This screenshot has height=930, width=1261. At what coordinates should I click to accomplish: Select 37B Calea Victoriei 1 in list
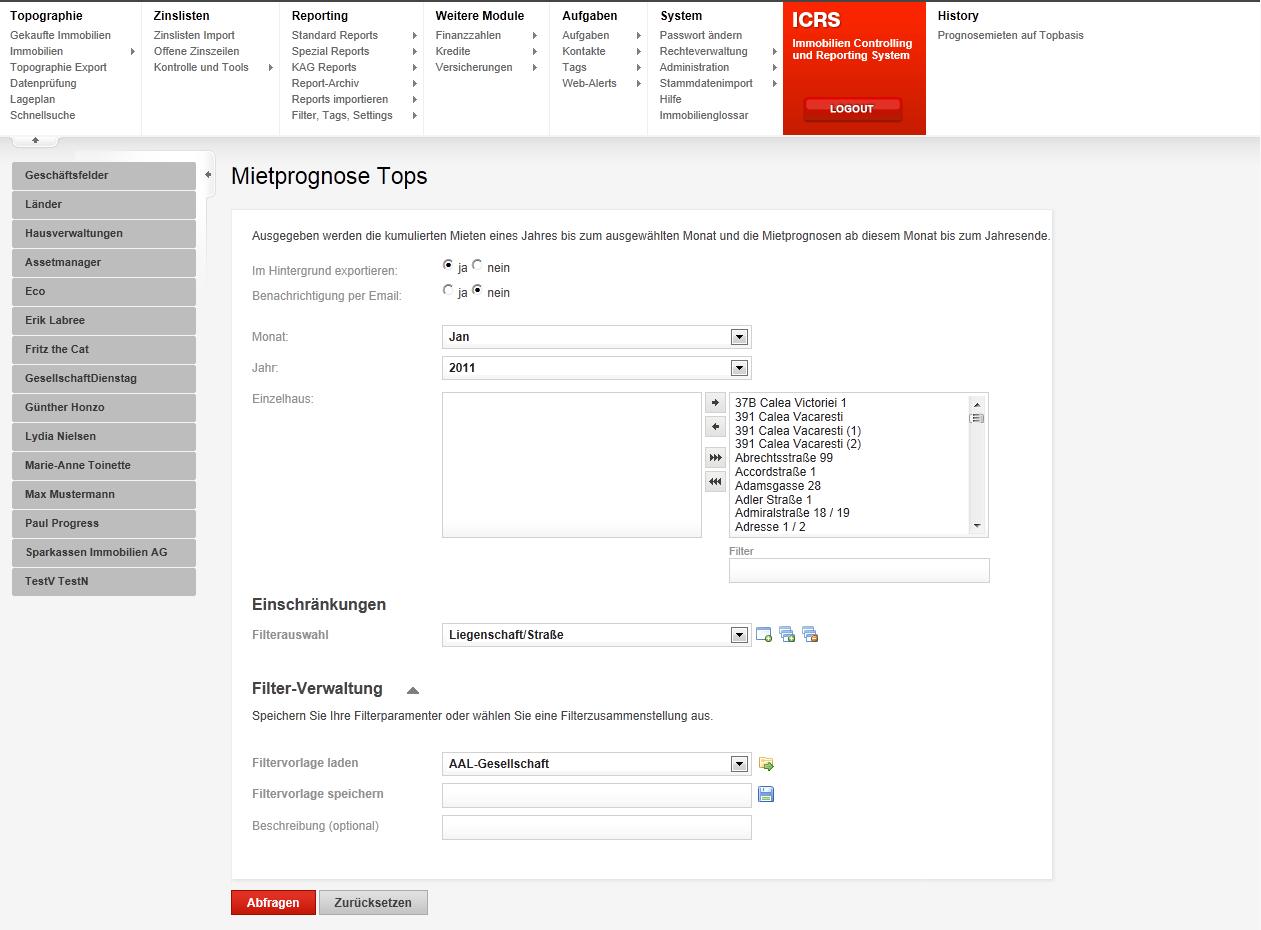pos(791,403)
